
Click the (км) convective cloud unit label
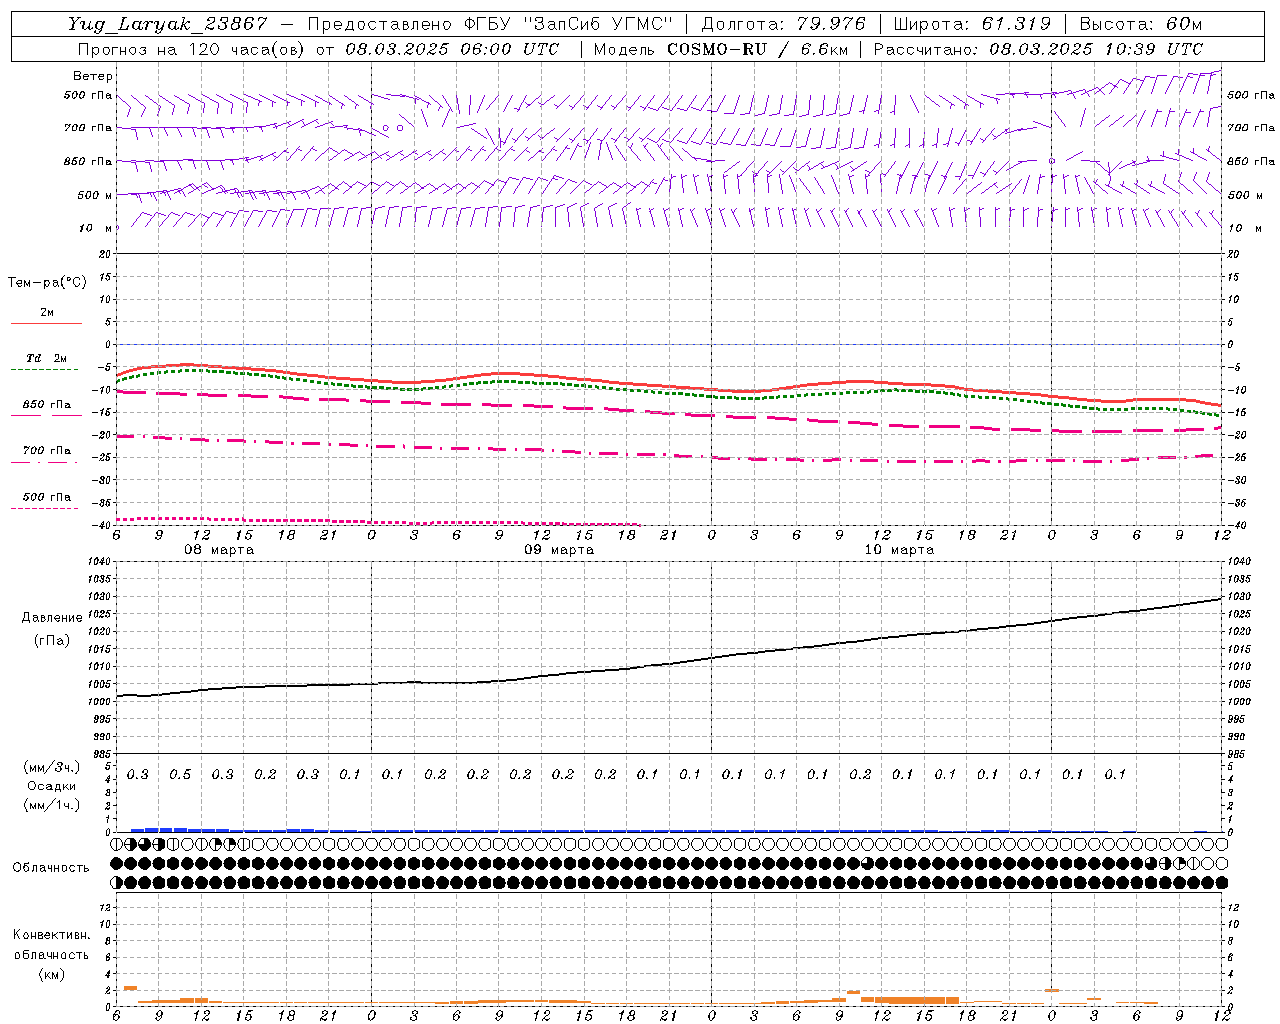(x=52, y=974)
